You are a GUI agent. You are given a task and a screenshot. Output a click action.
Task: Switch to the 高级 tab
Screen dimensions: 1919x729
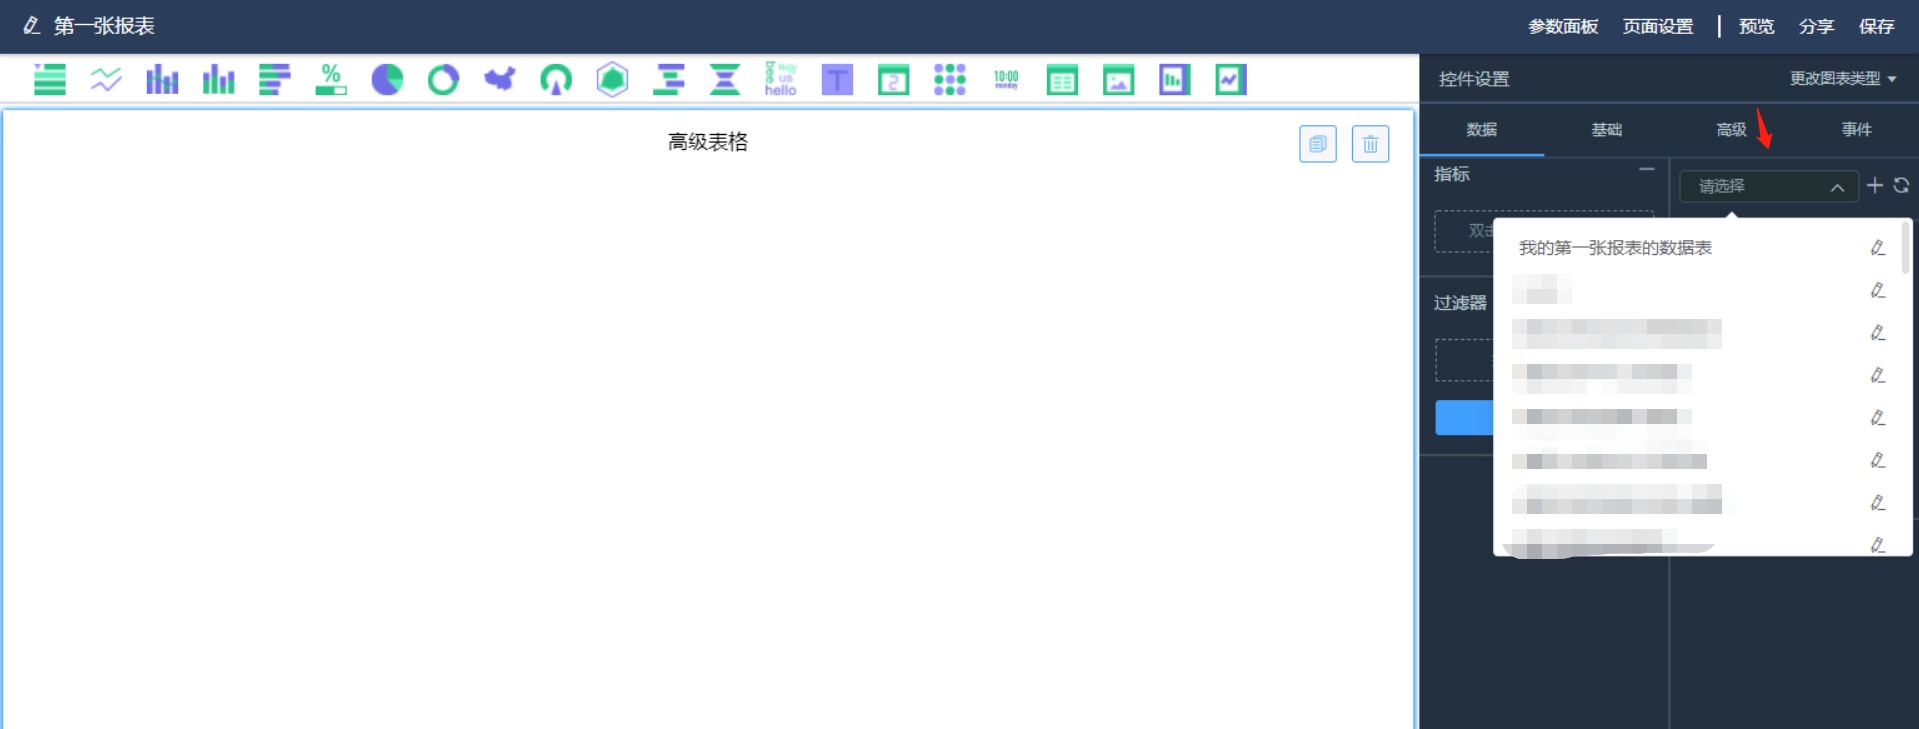pos(1731,129)
